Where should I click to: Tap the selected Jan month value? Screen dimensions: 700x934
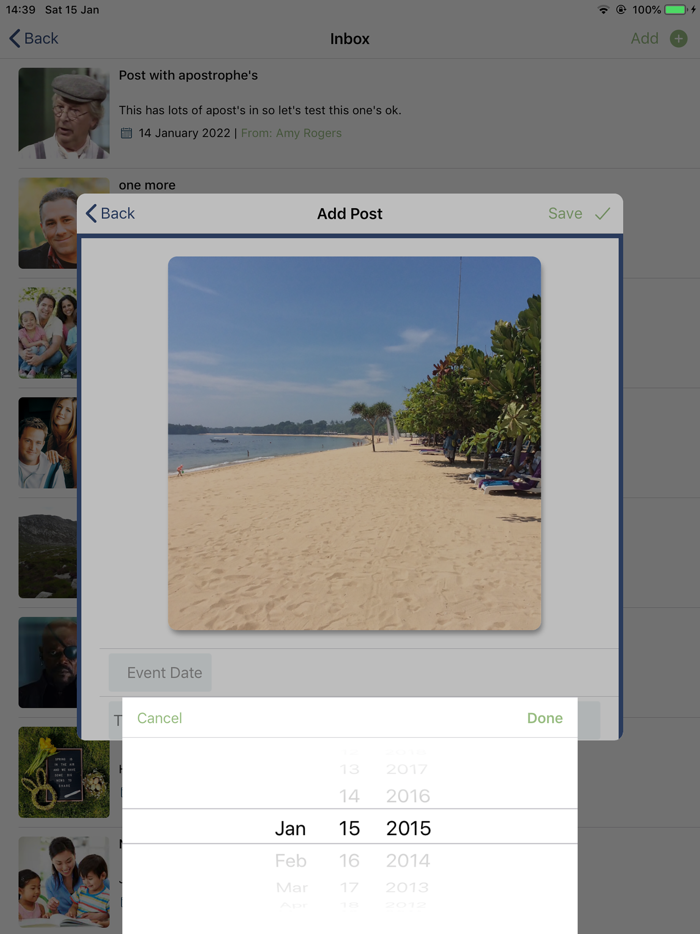click(x=290, y=828)
